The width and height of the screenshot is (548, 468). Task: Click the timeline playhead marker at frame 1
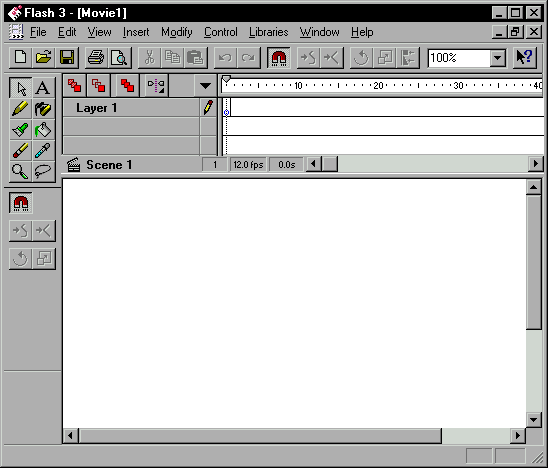(226, 80)
